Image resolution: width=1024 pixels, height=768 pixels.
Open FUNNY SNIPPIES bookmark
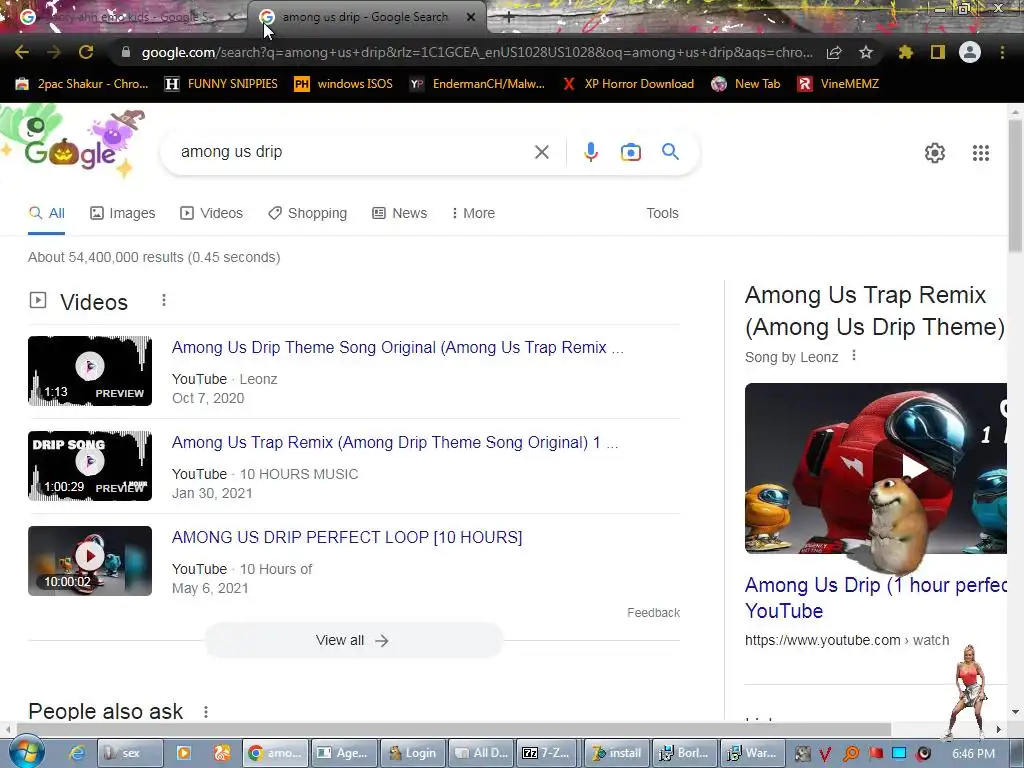click(221, 84)
